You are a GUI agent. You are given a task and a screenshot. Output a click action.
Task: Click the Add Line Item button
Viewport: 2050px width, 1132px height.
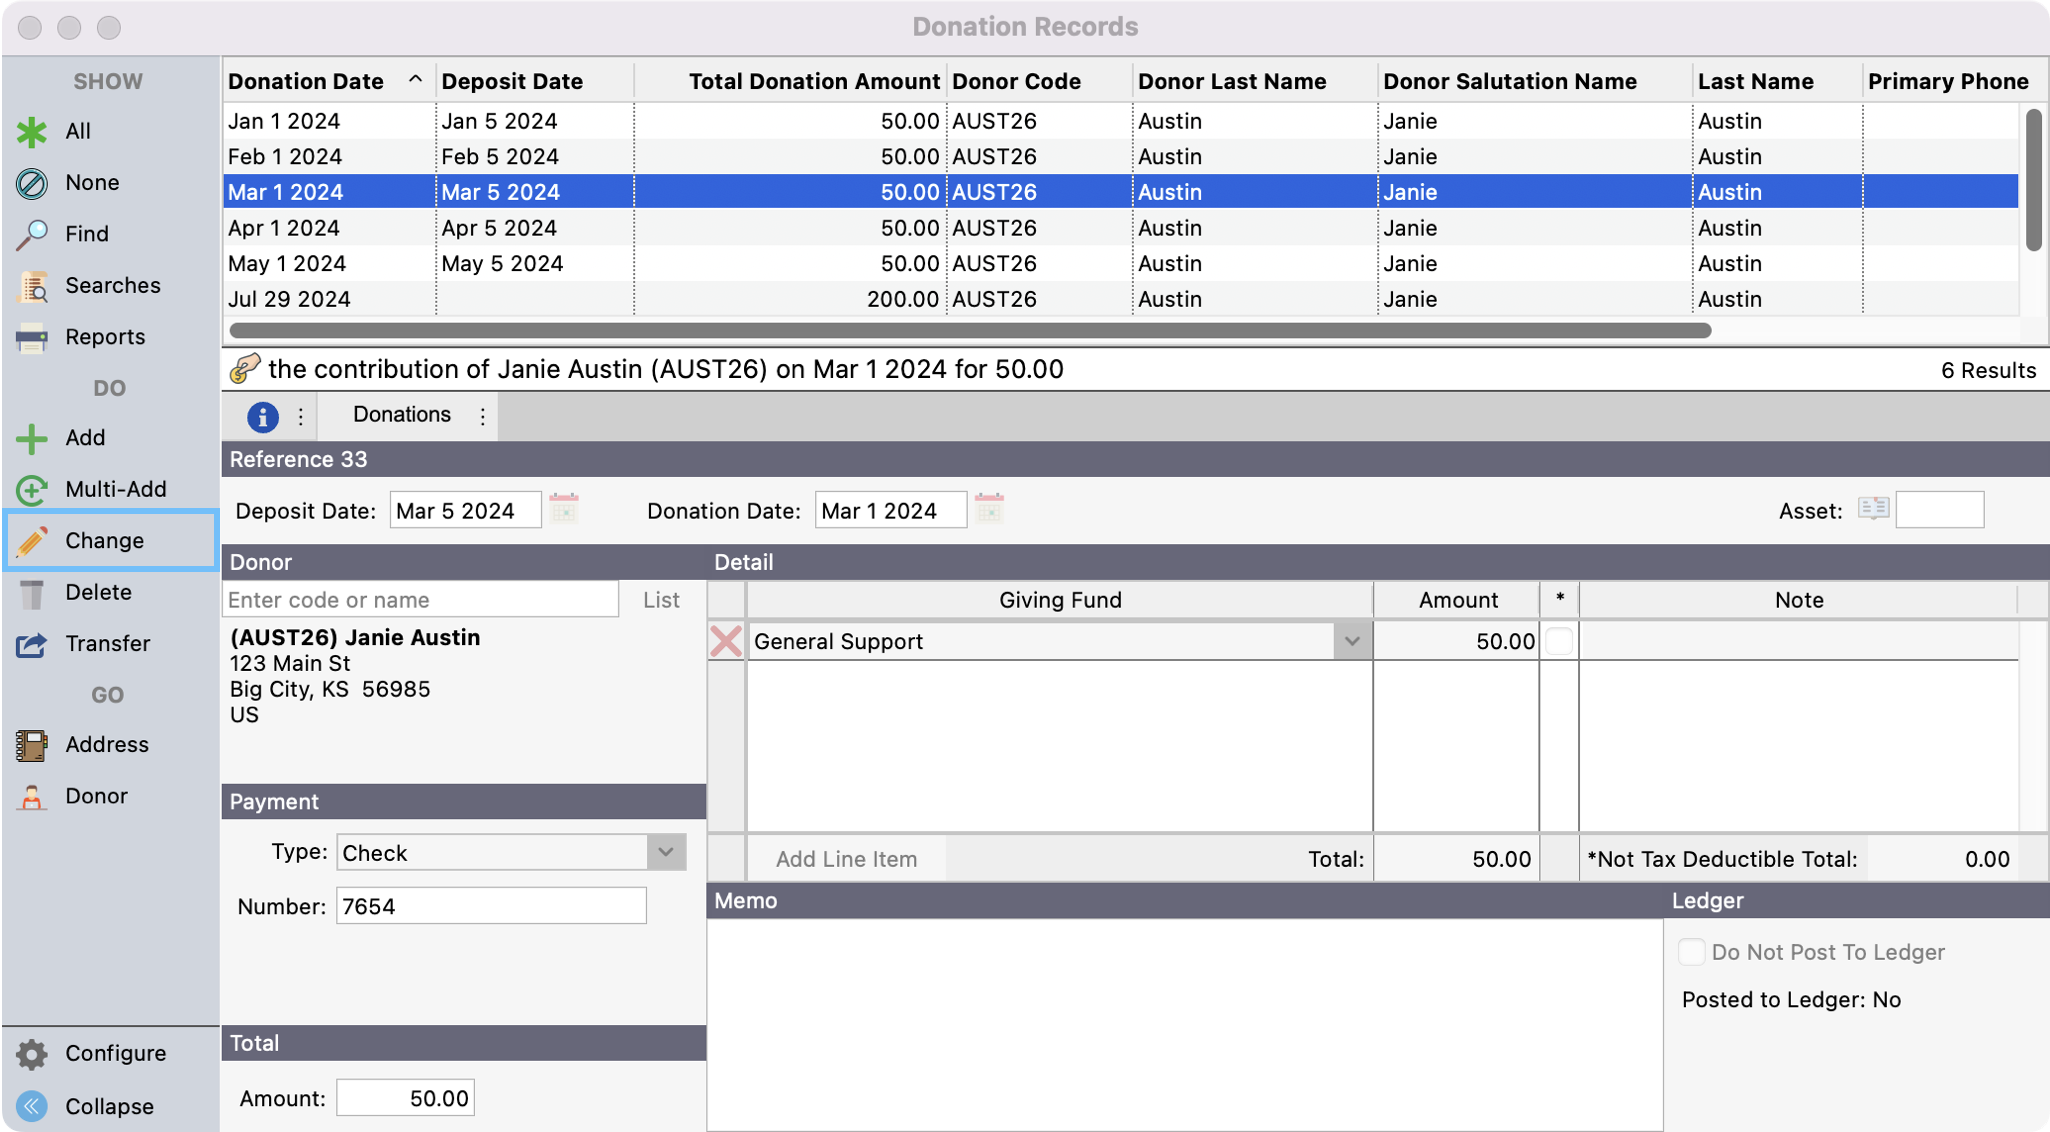[x=846, y=859]
